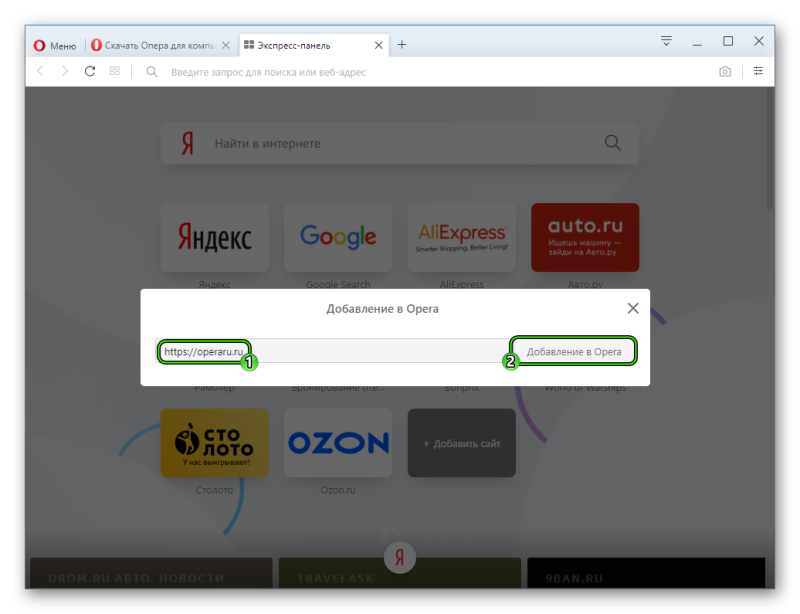Screen dimensions: 800x614
Task: Click the page vertical scrollbar
Action: (x=769, y=148)
